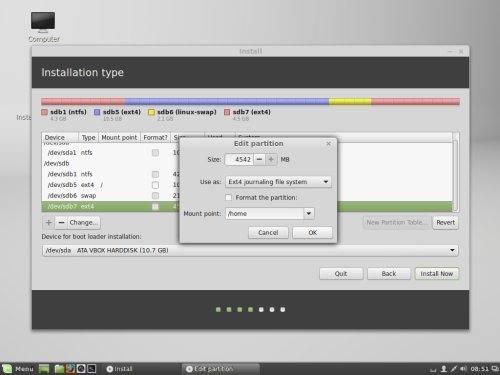This screenshot has height=375, width=500.
Task: Click the Mount point column header
Action: tap(119, 137)
